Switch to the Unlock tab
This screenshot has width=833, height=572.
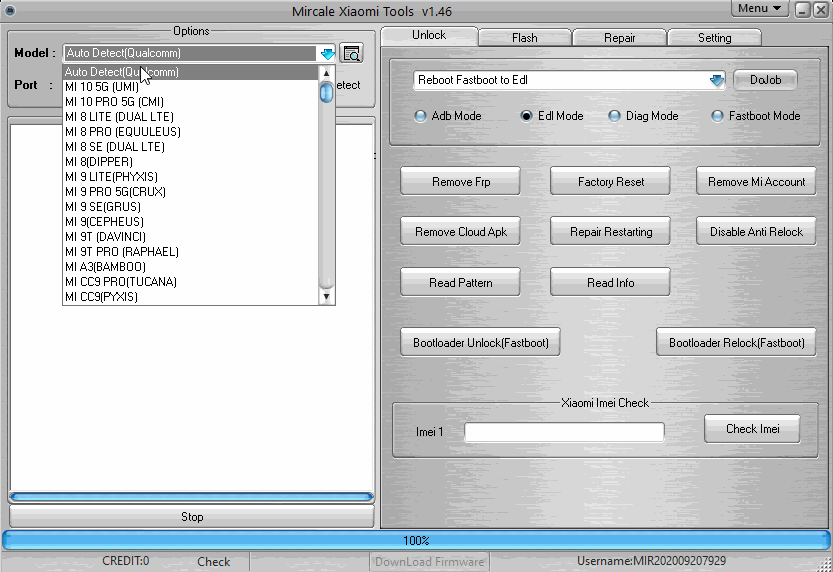(429, 35)
